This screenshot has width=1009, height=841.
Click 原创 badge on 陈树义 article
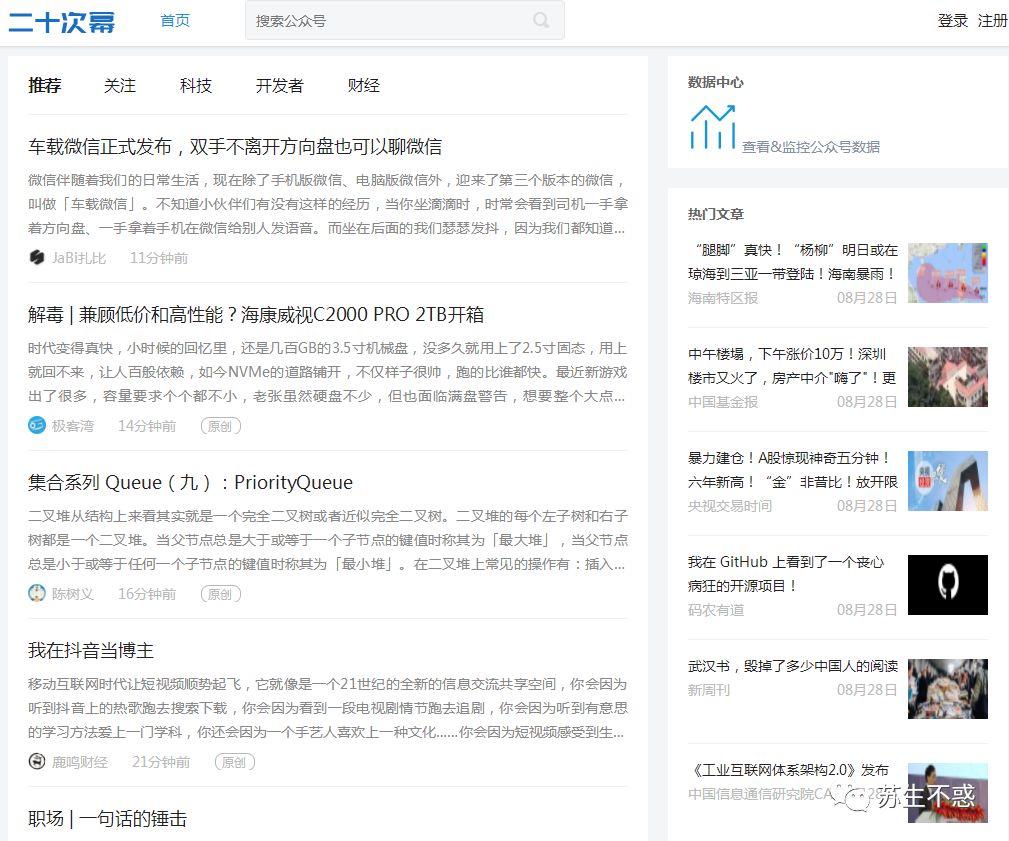221,594
